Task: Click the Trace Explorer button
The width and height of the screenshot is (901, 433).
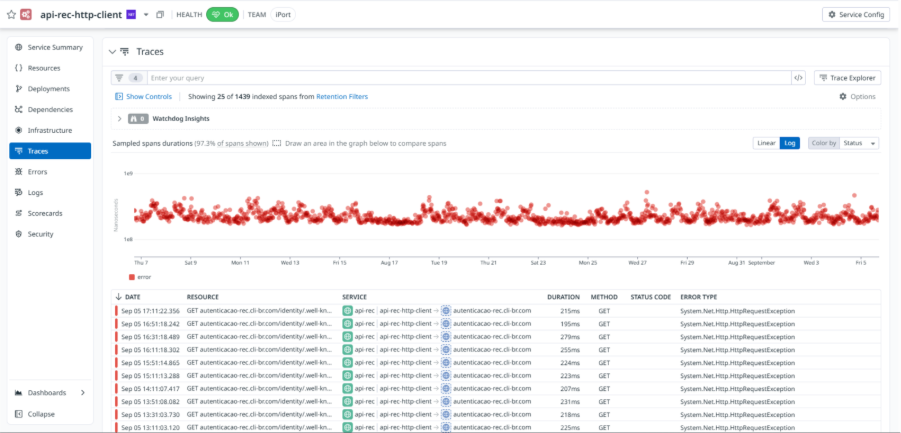Action: click(847, 77)
